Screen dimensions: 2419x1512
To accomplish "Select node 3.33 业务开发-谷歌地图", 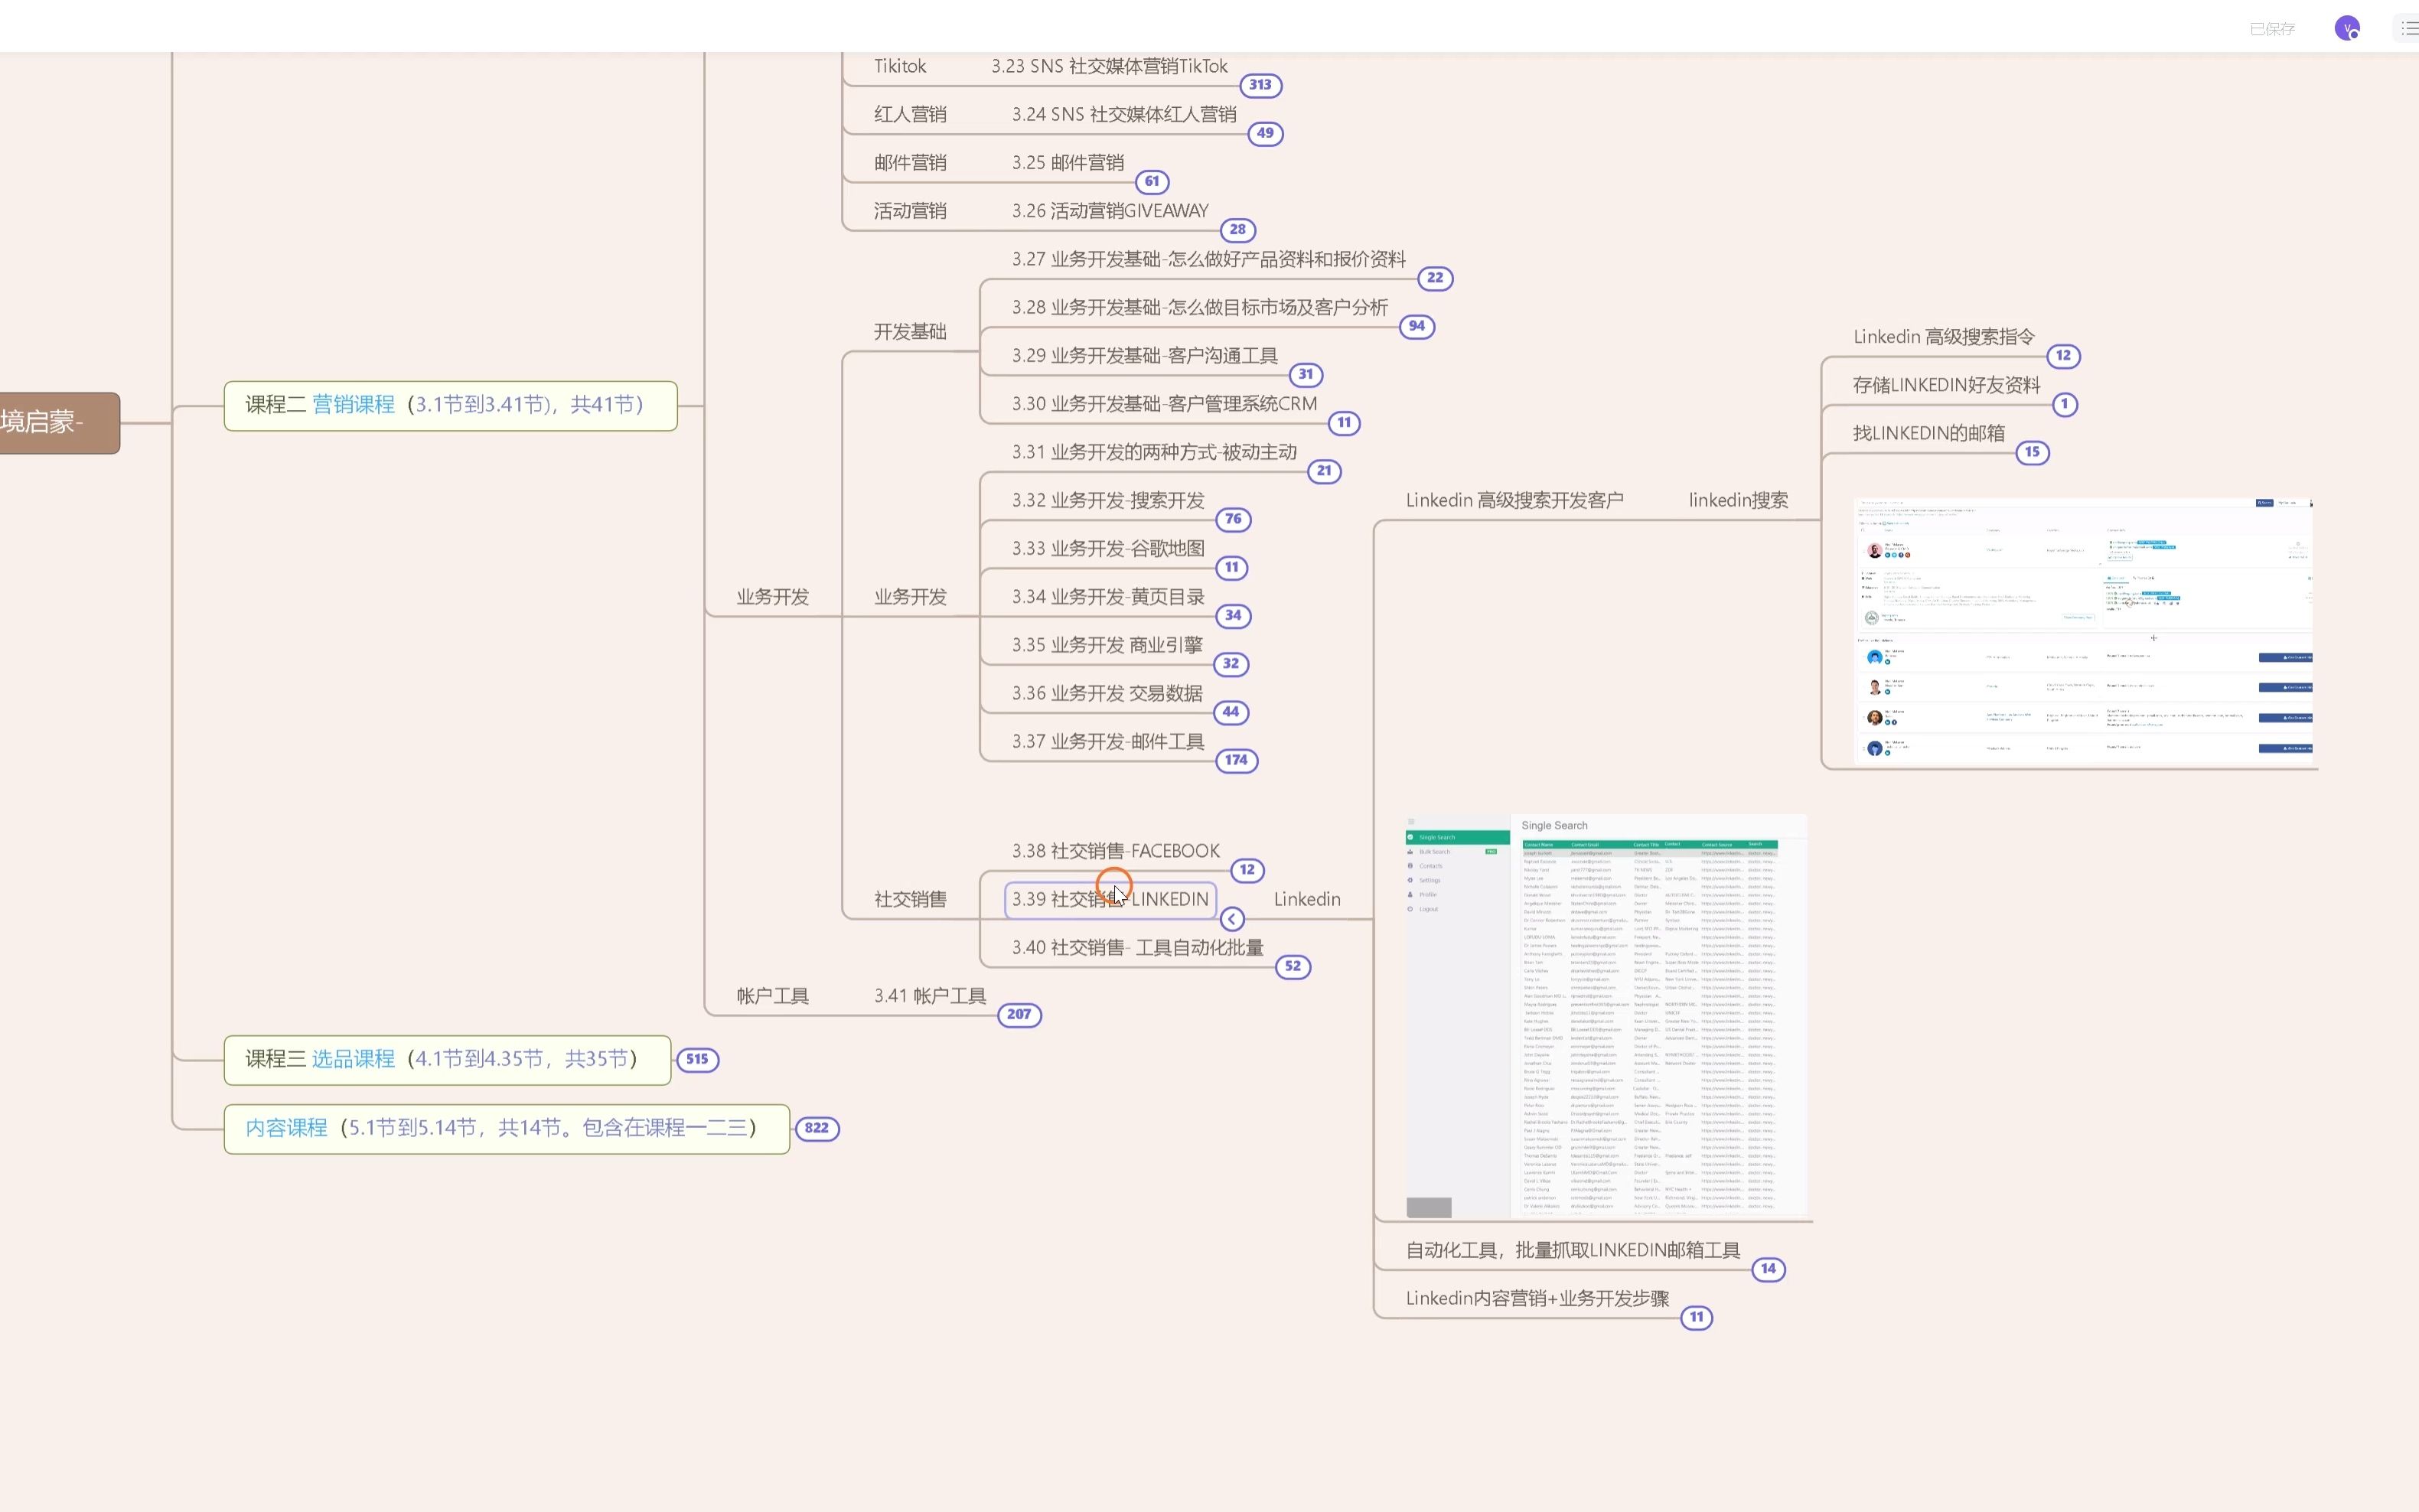I will tap(1108, 549).
